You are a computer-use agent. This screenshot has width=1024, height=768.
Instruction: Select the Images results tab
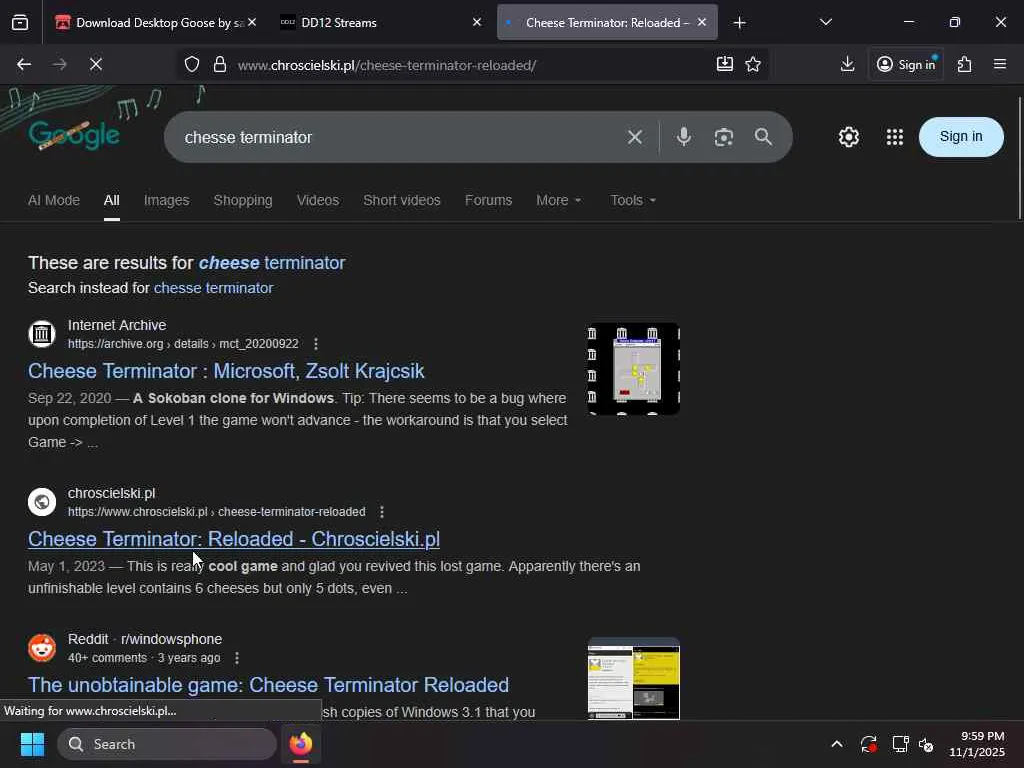coord(167,200)
